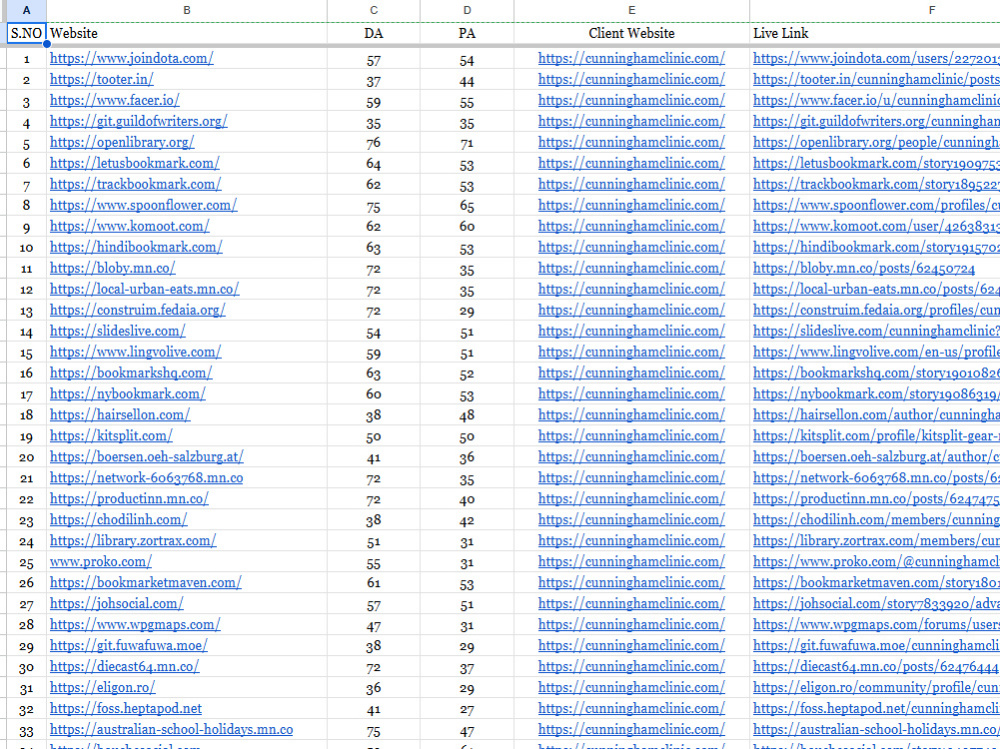Open the kitsplit.com/profile live link
Screen dimensions: 1000x749
click(876, 436)
